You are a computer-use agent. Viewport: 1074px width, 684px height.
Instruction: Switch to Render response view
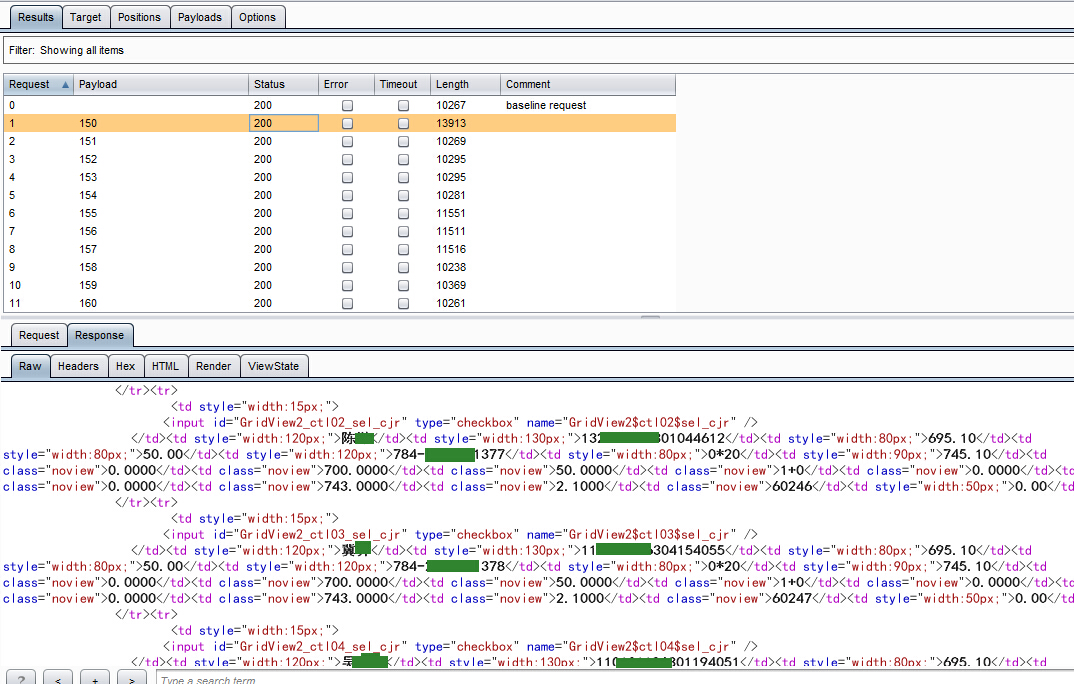click(214, 366)
